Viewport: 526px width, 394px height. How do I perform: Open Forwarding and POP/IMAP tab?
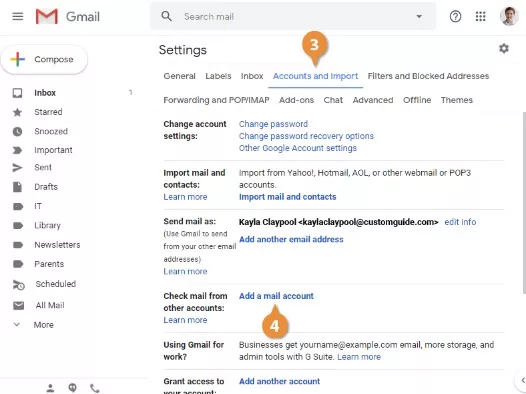216,100
